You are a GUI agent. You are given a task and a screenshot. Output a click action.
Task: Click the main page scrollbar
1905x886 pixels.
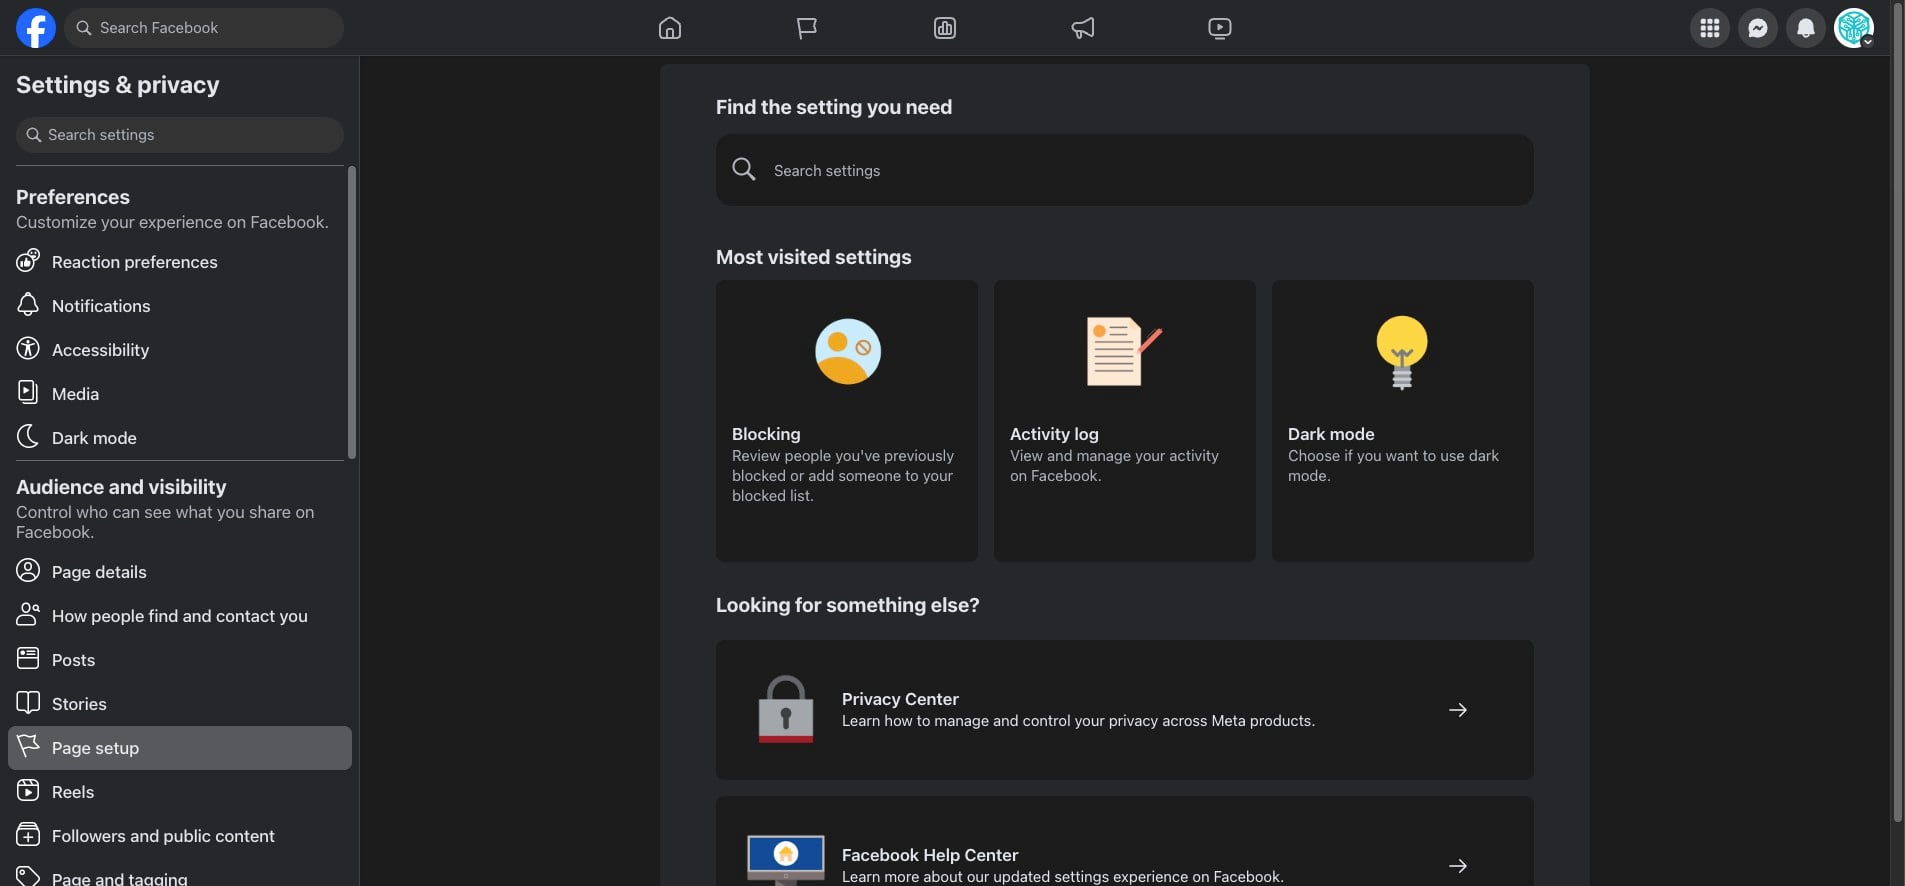click(x=1898, y=412)
